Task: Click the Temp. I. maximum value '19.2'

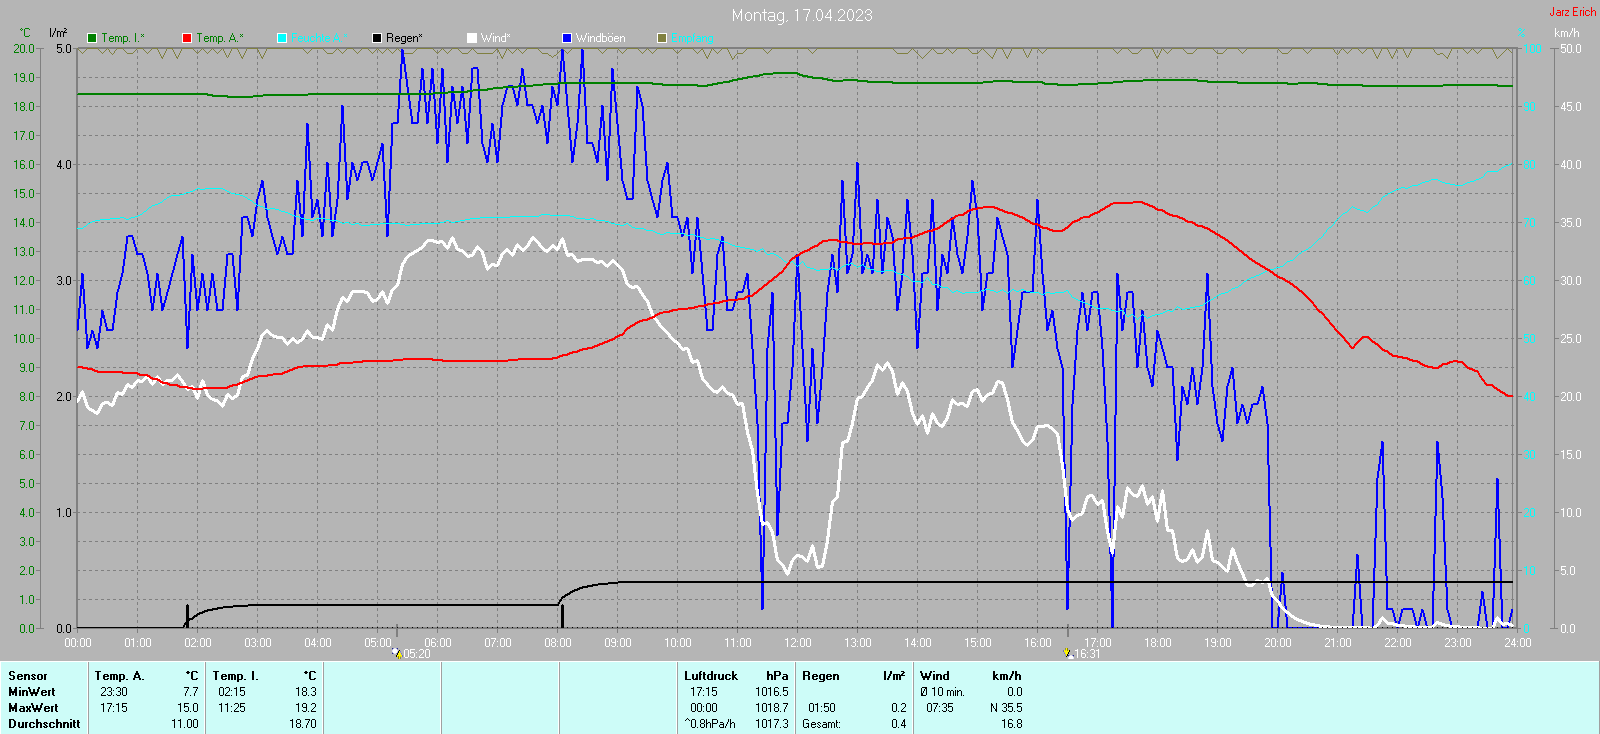Action: click(x=305, y=708)
